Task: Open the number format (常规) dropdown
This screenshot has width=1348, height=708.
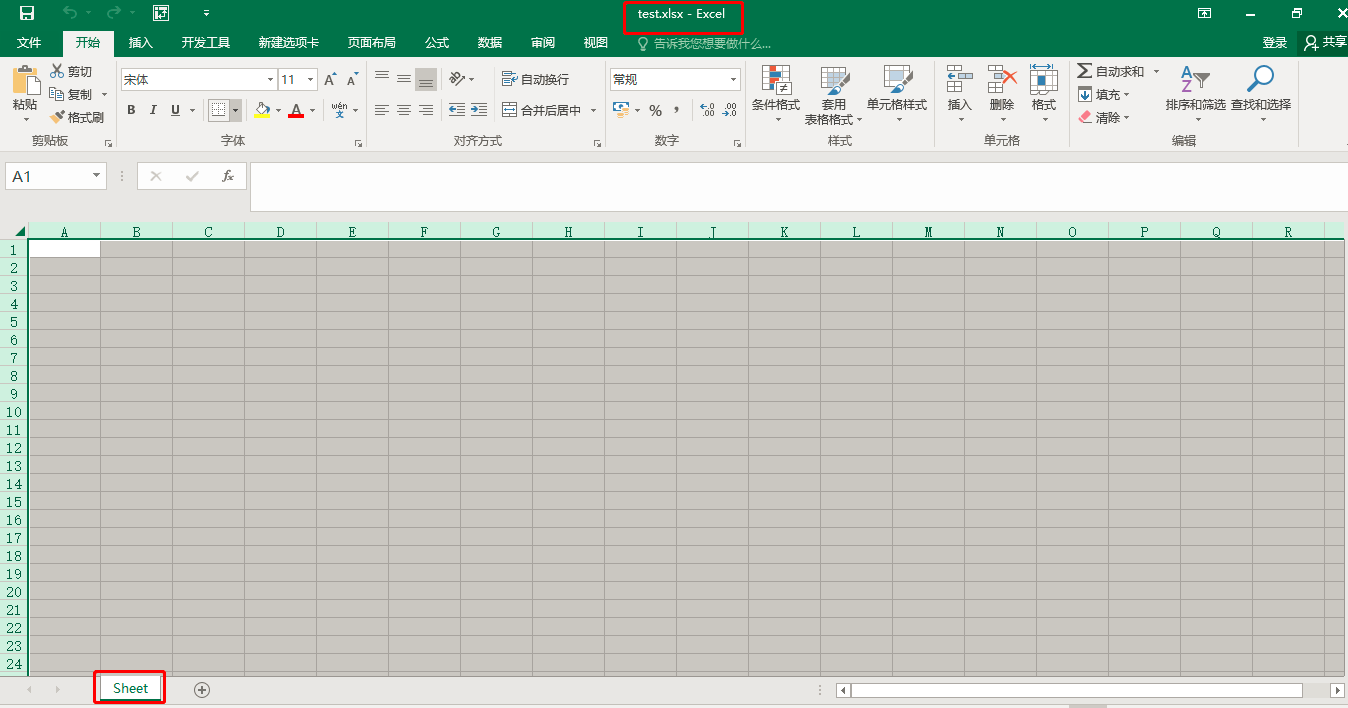Action: coord(733,79)
